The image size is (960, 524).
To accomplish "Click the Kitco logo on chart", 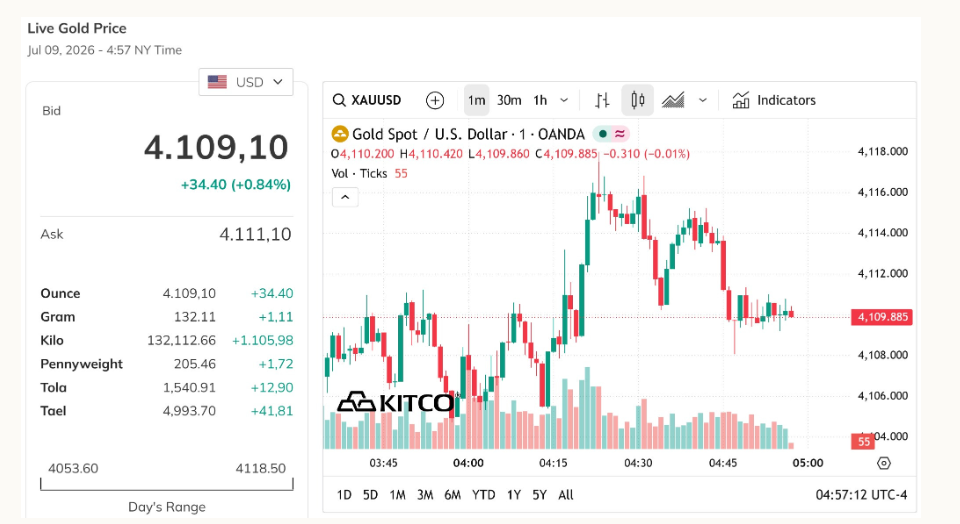I will coord(396,402).
